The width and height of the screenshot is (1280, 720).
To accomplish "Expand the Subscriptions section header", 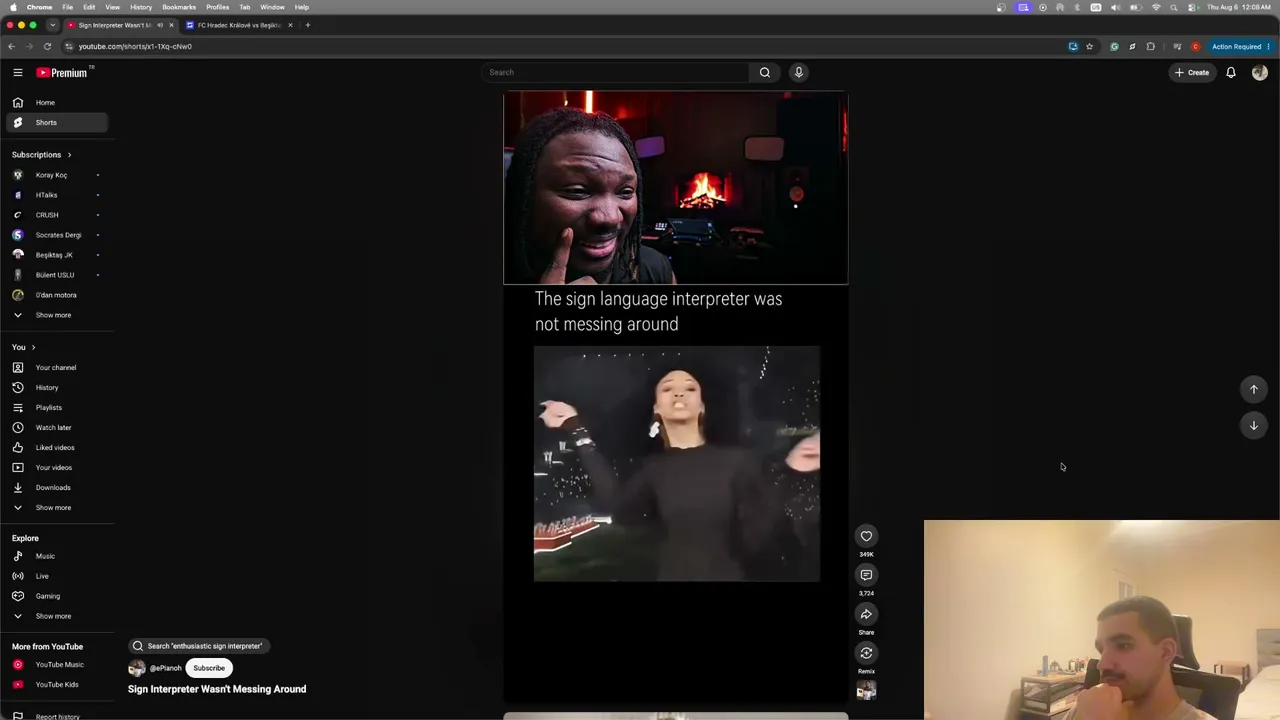I will point(42,154).
